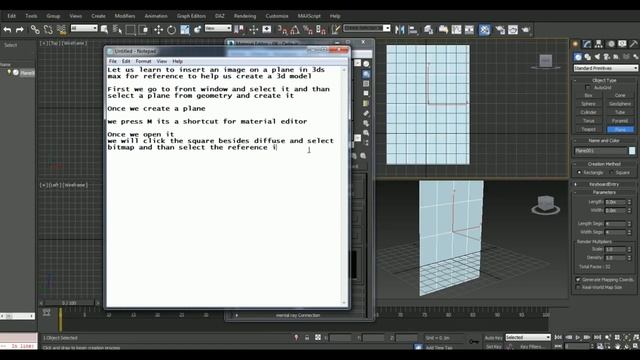This screenshot has width=640, height=360.
Task: Click the Teapot primitive button
Action: pos(588,129)
